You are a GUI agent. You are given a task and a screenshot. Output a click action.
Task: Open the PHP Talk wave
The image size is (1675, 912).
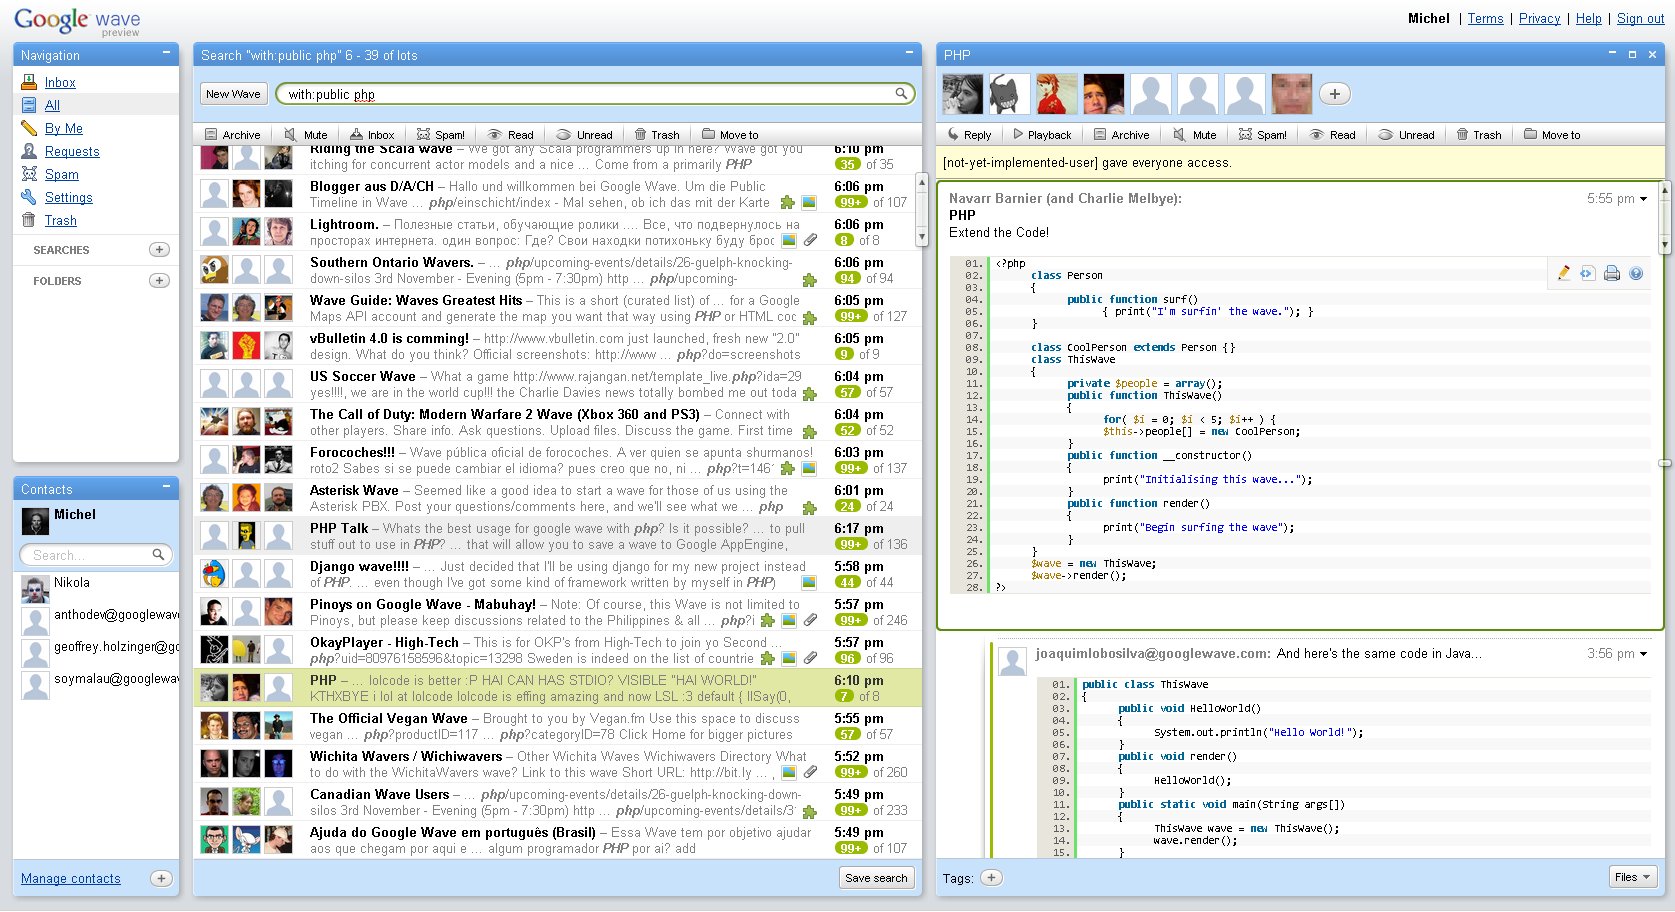click(x=557, y=536)
